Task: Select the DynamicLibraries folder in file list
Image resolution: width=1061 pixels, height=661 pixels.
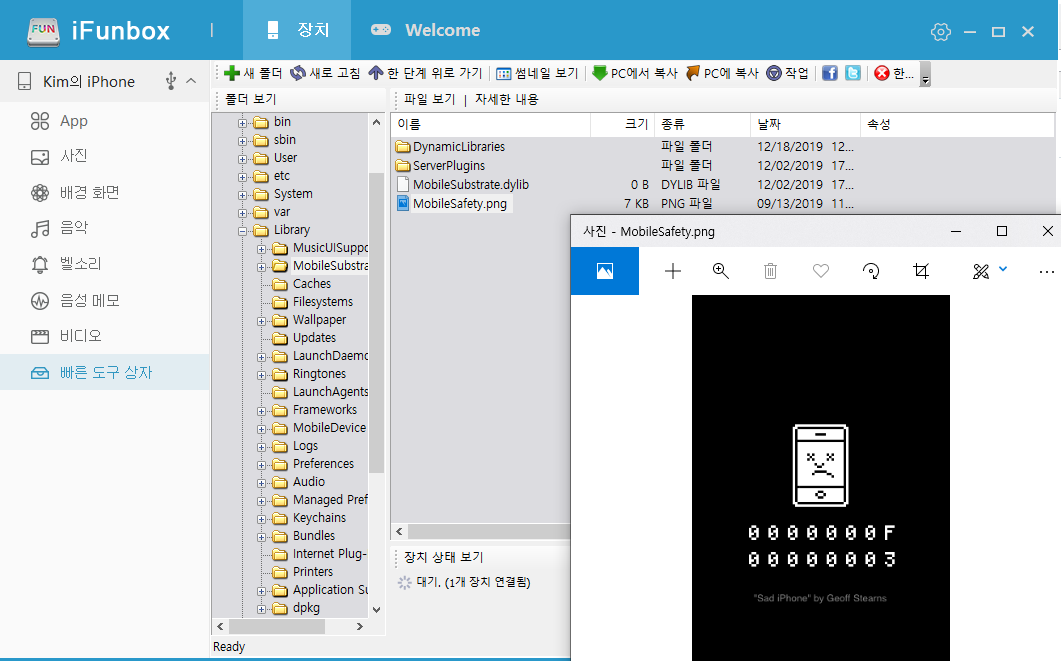Action: coord(458,147)
